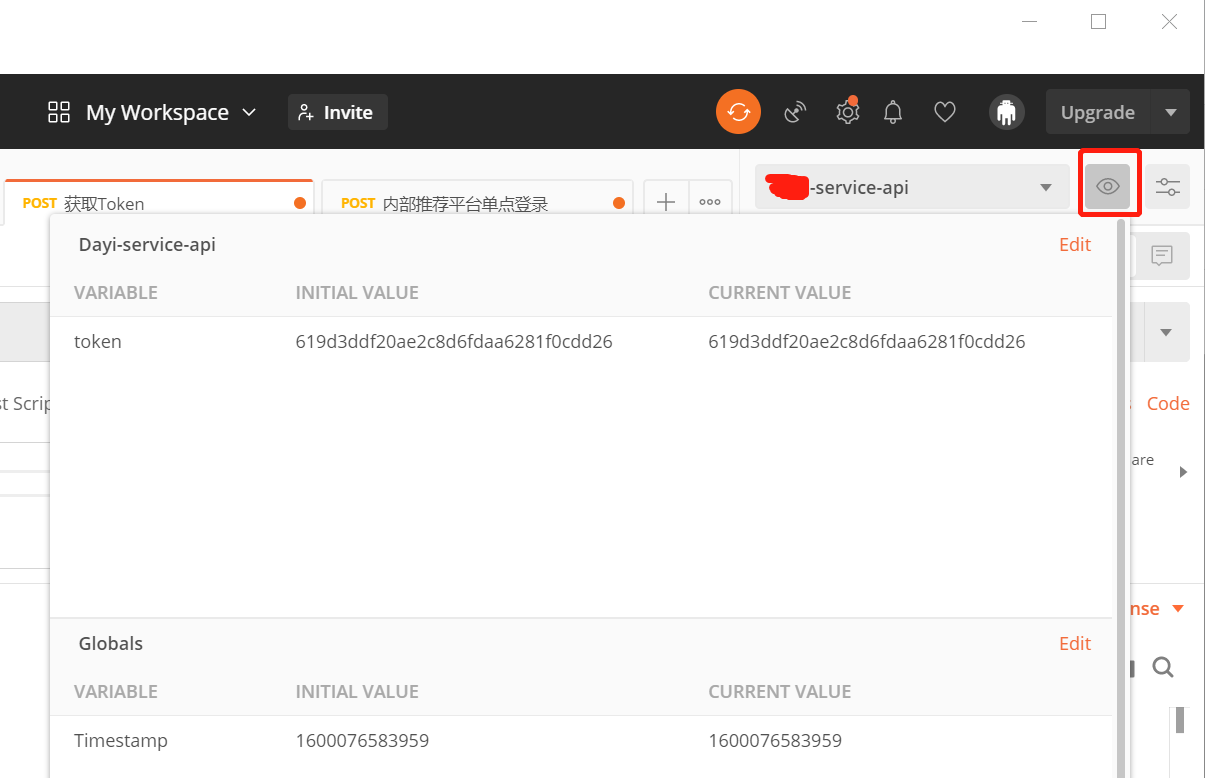Click the search magnifier in the response panel
Screen dimensions: 1205x778
(1163, 667)
